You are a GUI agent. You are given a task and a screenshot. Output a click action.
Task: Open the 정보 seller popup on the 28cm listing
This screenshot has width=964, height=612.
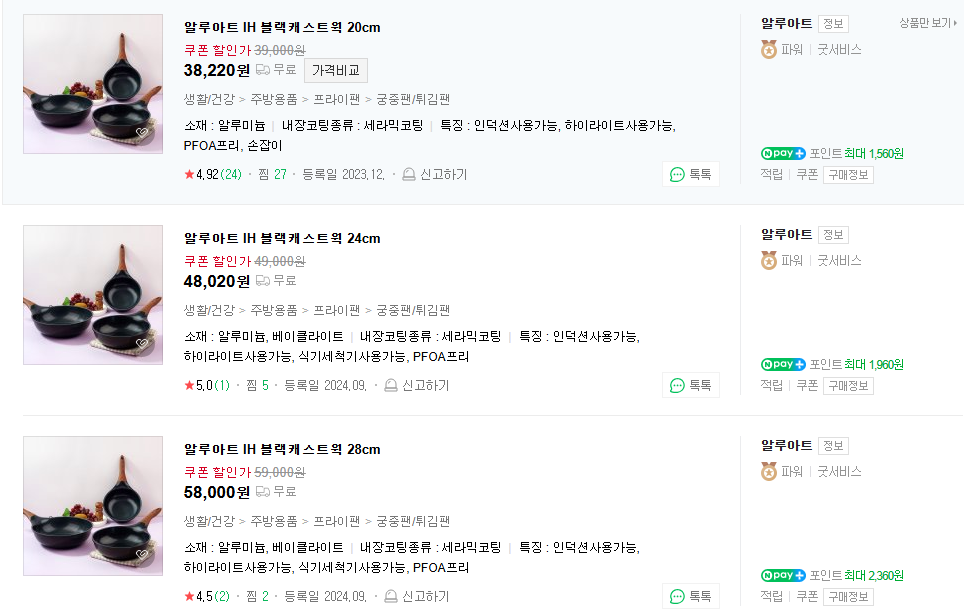pos(833,446)
